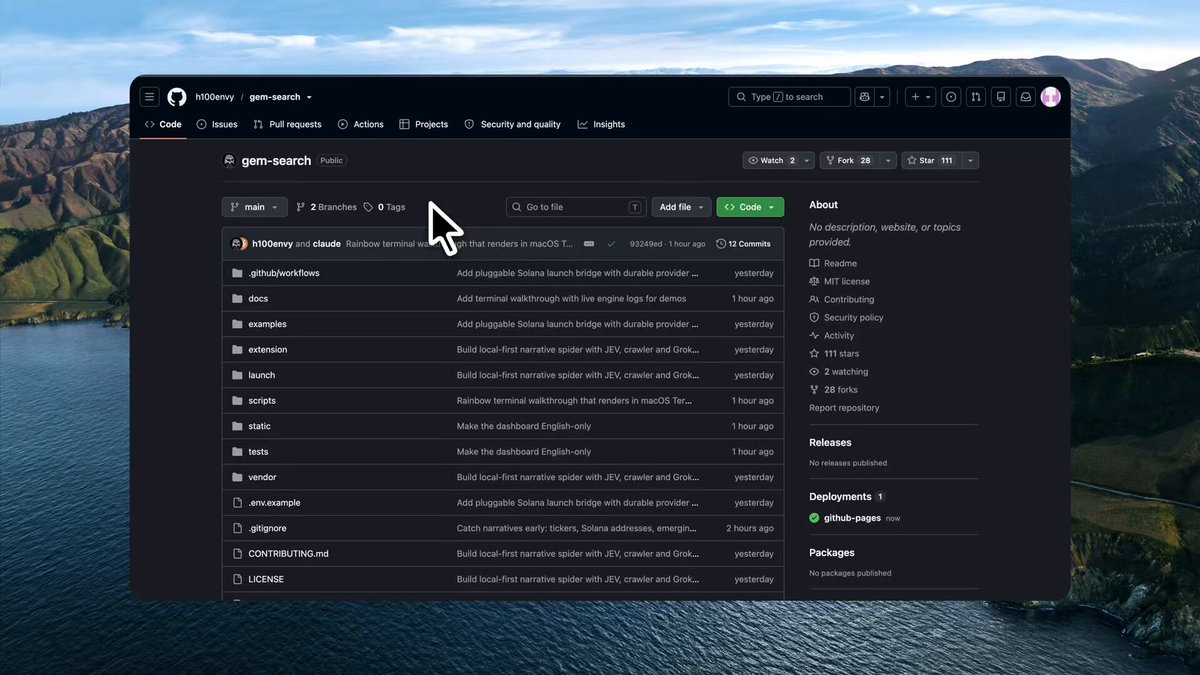Open the commit hash 93249ed
Viewport: 1200px width, 675px height.
pos(646,244)
